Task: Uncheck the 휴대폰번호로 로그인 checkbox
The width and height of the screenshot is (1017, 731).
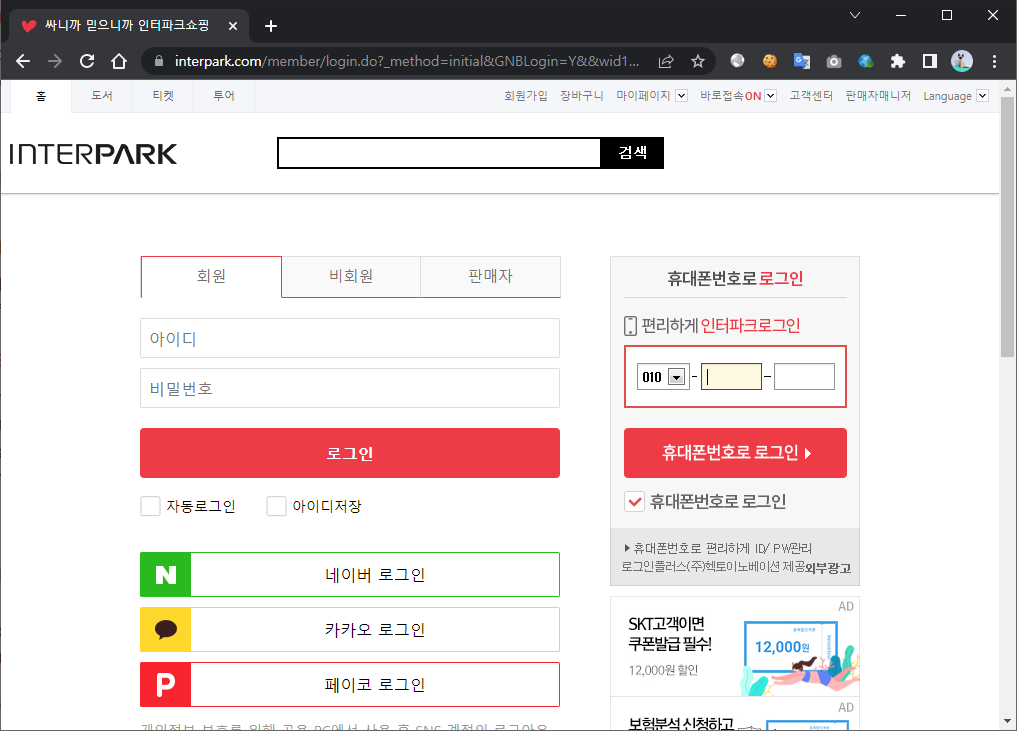Action: [634, 501]
